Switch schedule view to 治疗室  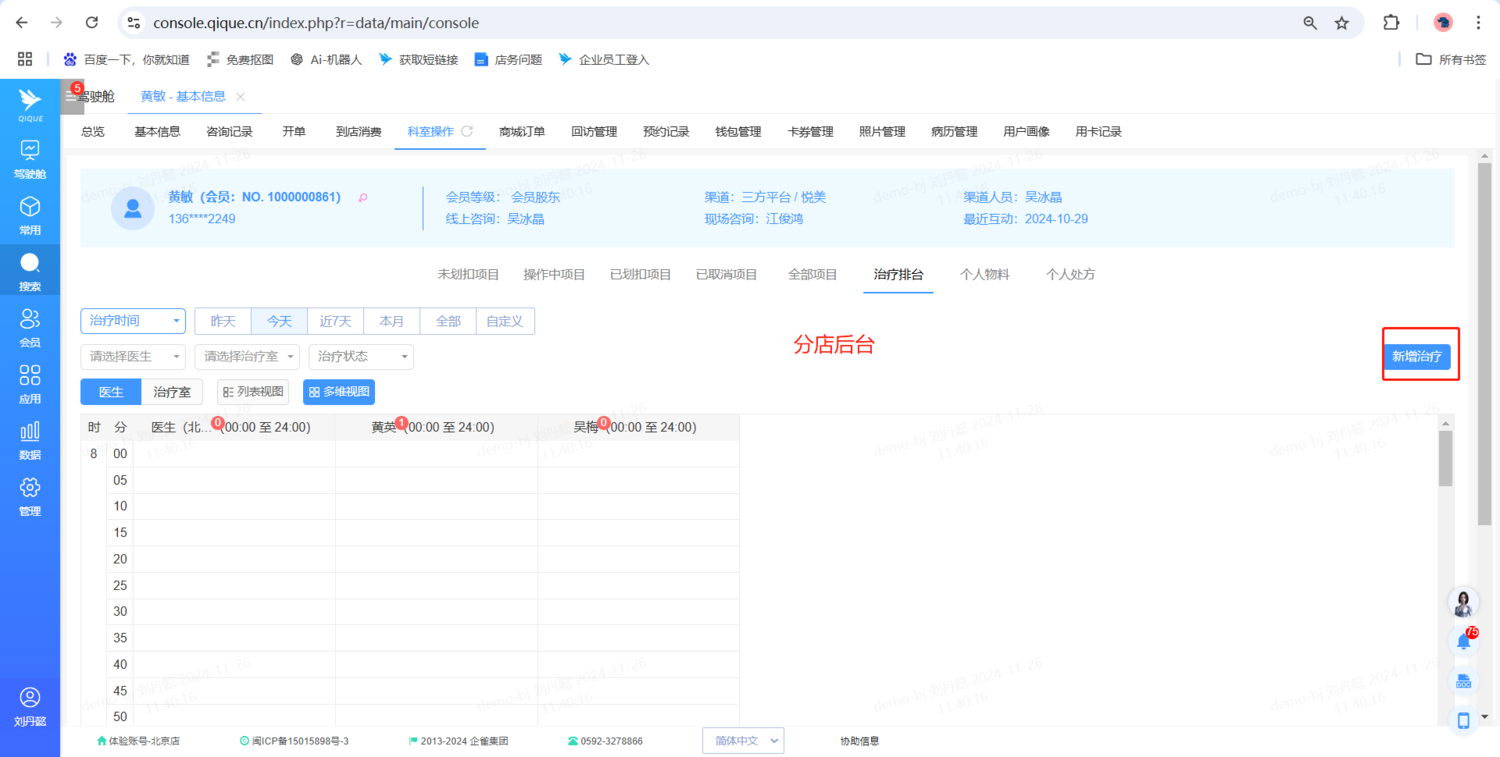(x=172, y=392)
